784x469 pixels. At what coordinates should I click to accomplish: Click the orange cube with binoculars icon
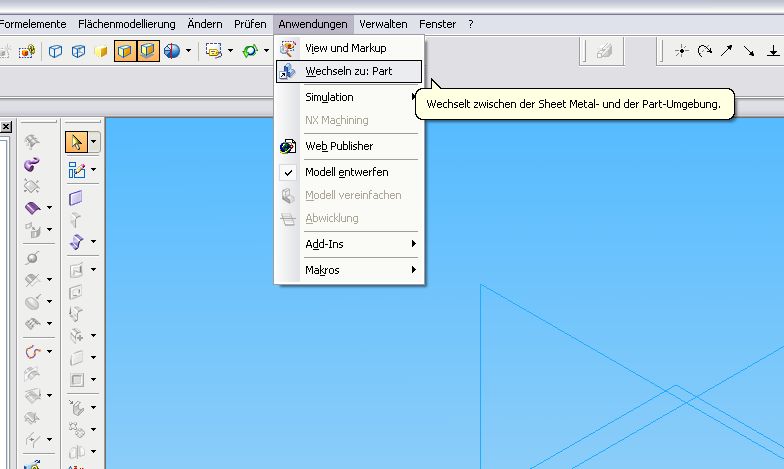coord(26,51)
